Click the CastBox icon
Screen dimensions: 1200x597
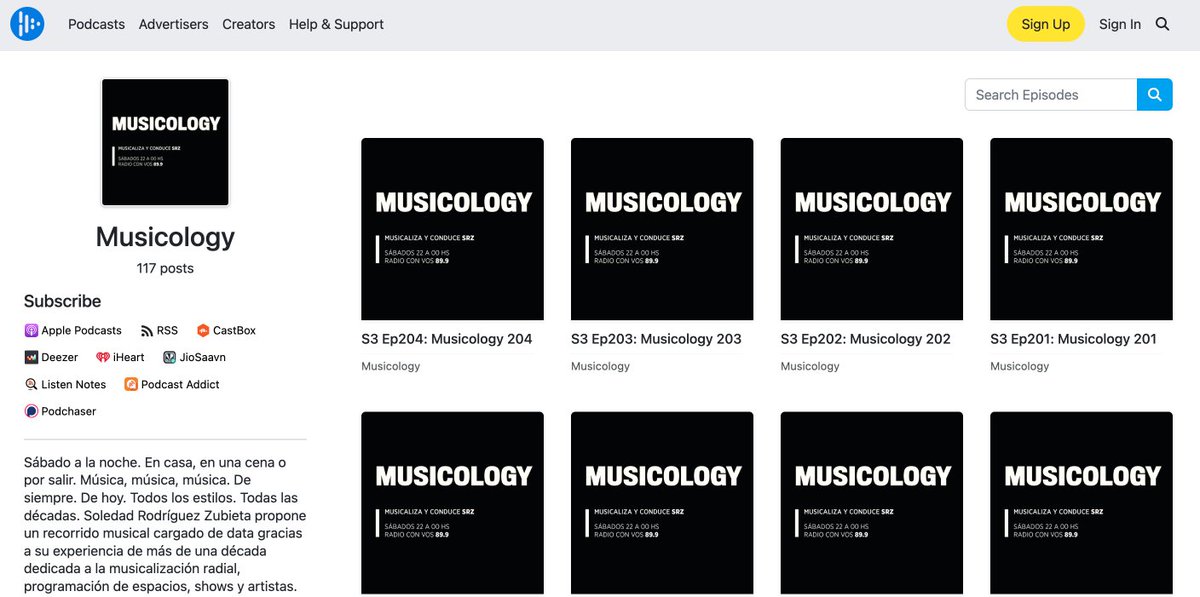tap(203, 330)
